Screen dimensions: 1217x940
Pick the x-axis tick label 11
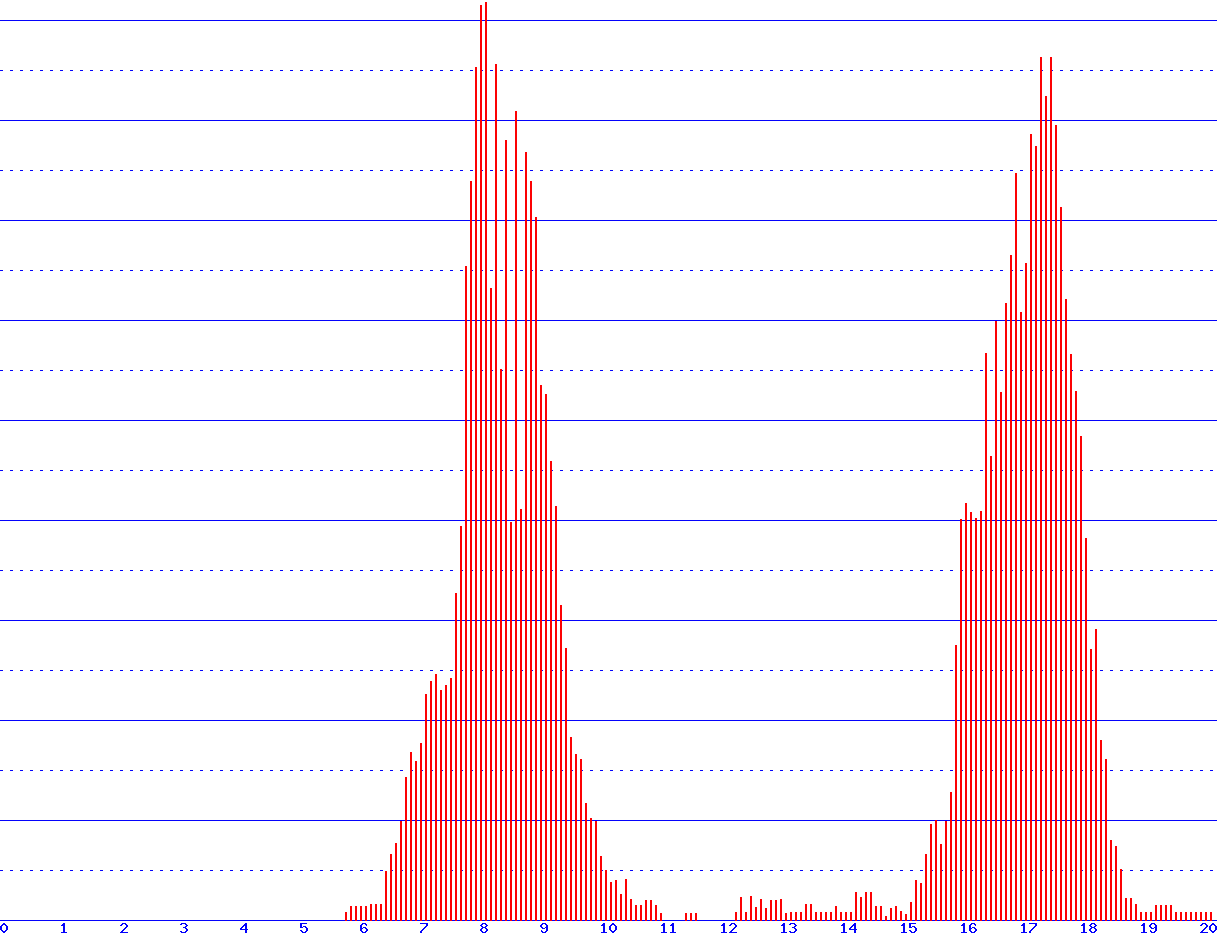click(668, 929)
